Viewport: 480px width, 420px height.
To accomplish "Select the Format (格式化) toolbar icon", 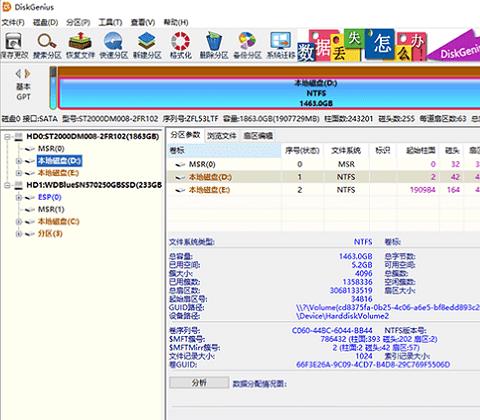I will 180,46.
